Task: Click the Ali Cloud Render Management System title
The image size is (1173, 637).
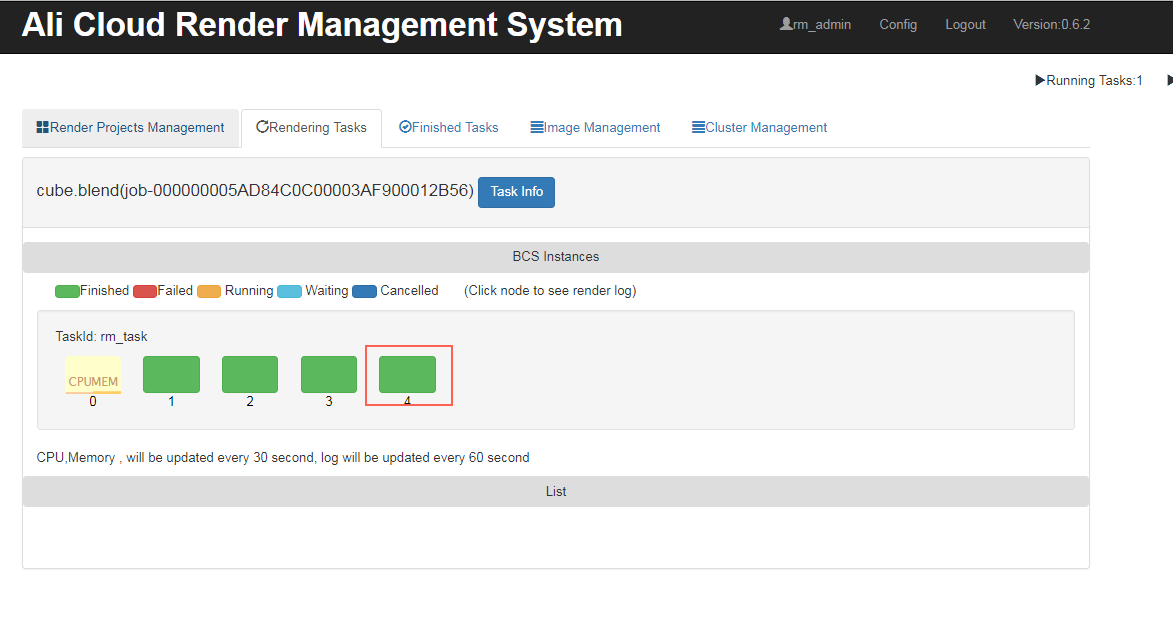Action: [x=322, y=25]
